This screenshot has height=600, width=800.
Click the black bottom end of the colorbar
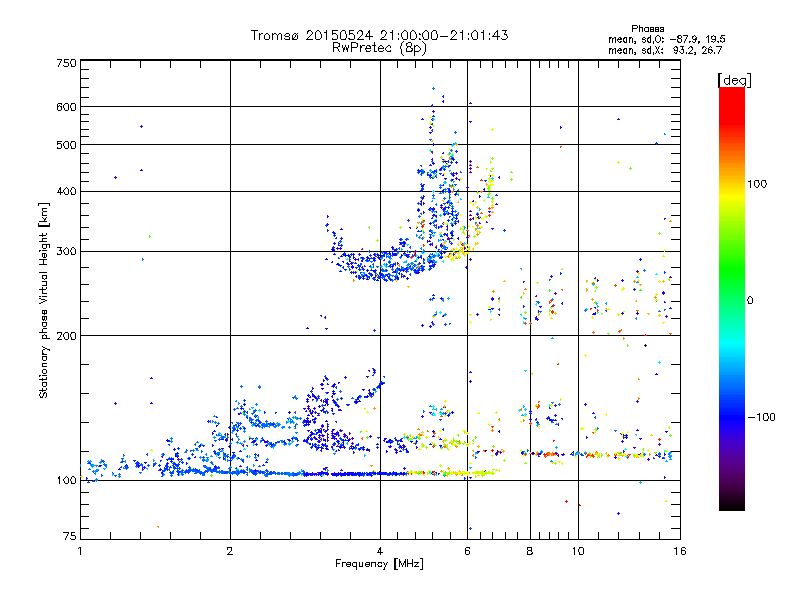(732, 503)
